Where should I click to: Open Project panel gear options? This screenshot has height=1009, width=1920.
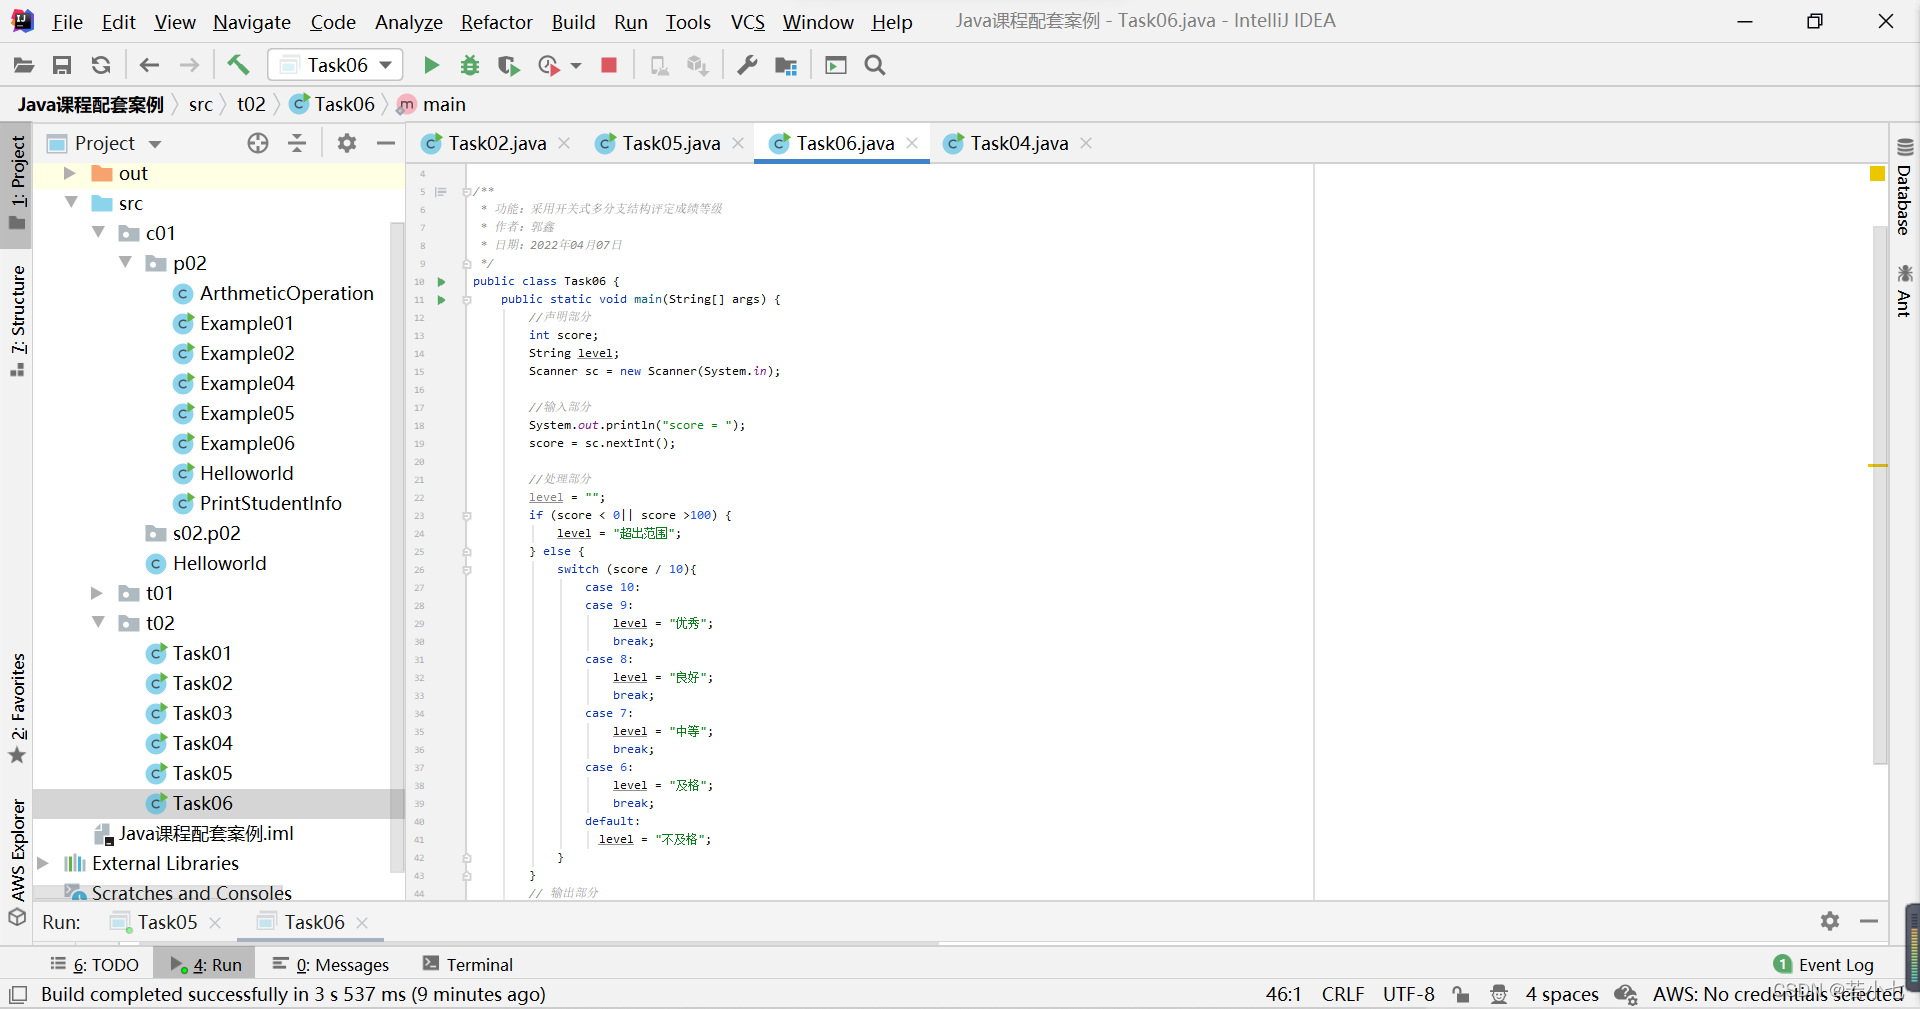pyautogui.click(x=347, y=143)
